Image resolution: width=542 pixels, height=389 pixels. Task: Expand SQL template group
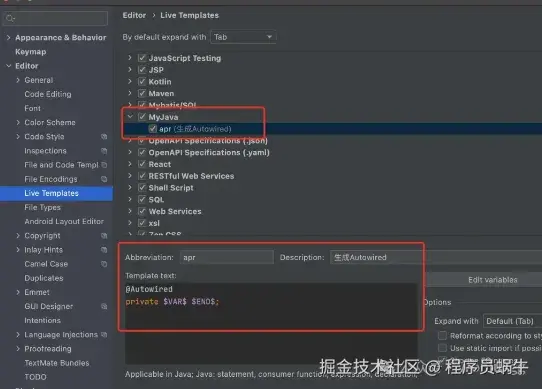130,200
